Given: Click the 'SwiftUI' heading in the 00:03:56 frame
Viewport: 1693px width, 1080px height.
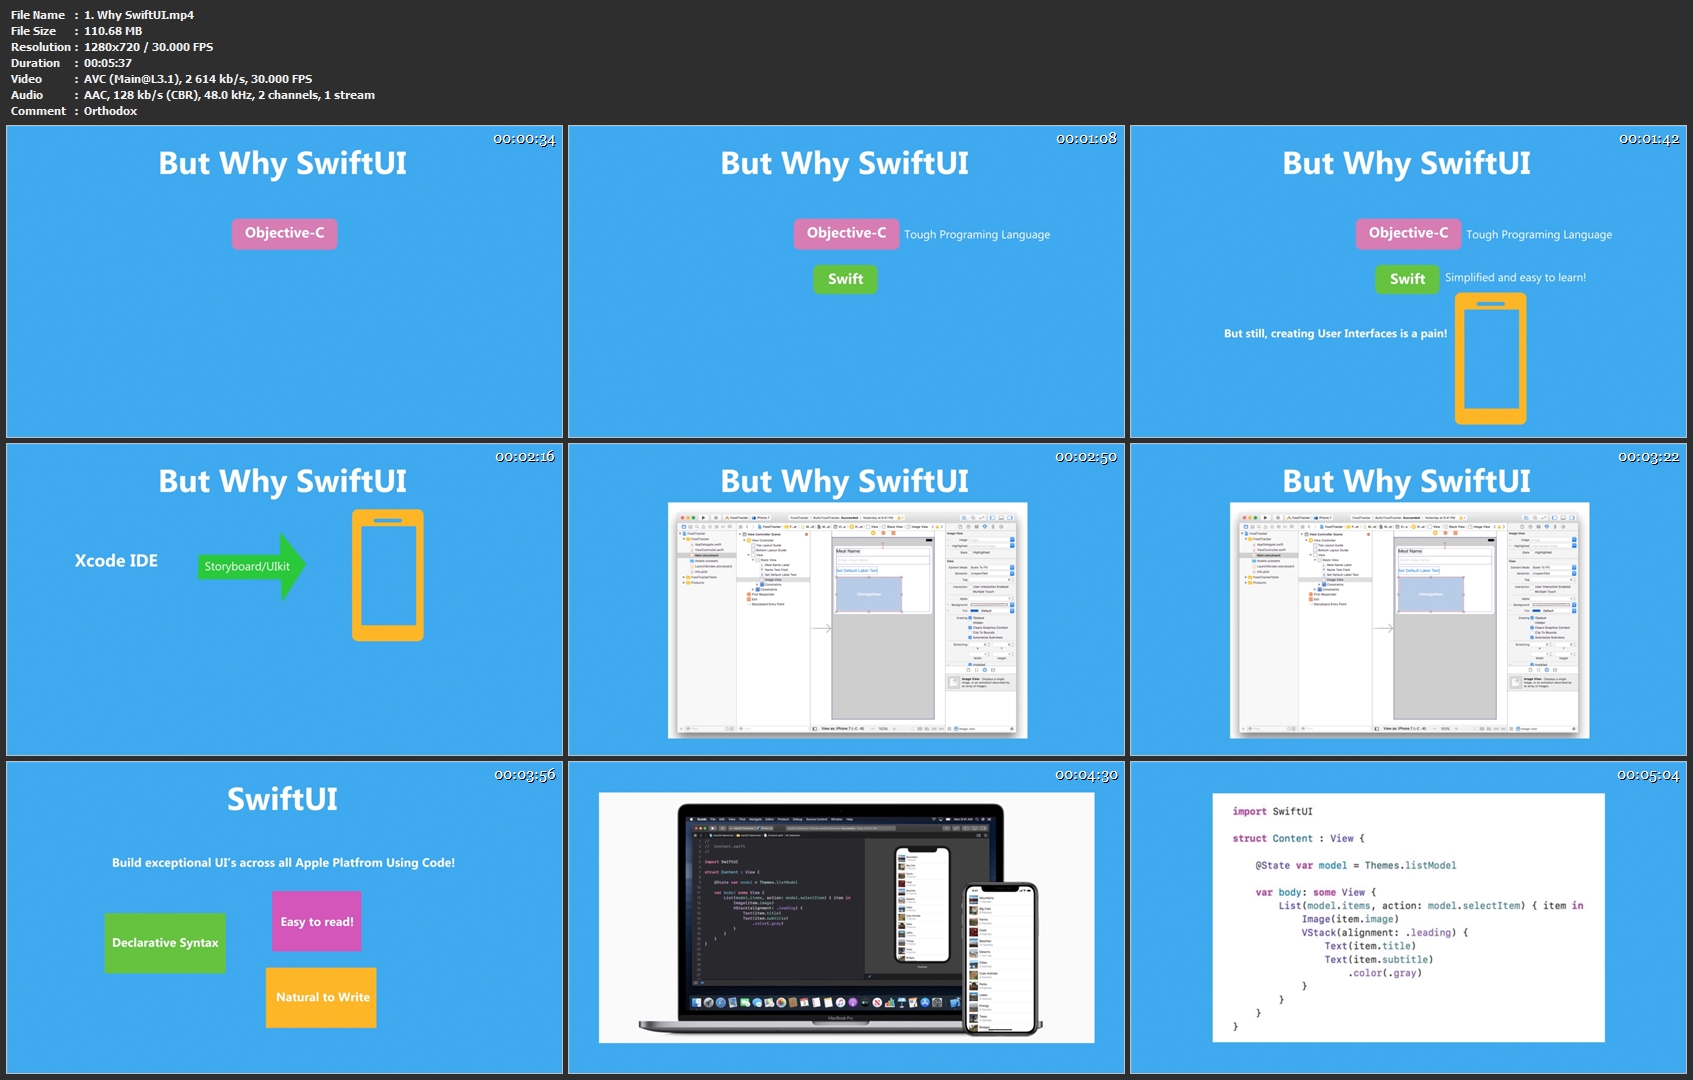Looking at the screenshot, I should click(x=282, y=799).
